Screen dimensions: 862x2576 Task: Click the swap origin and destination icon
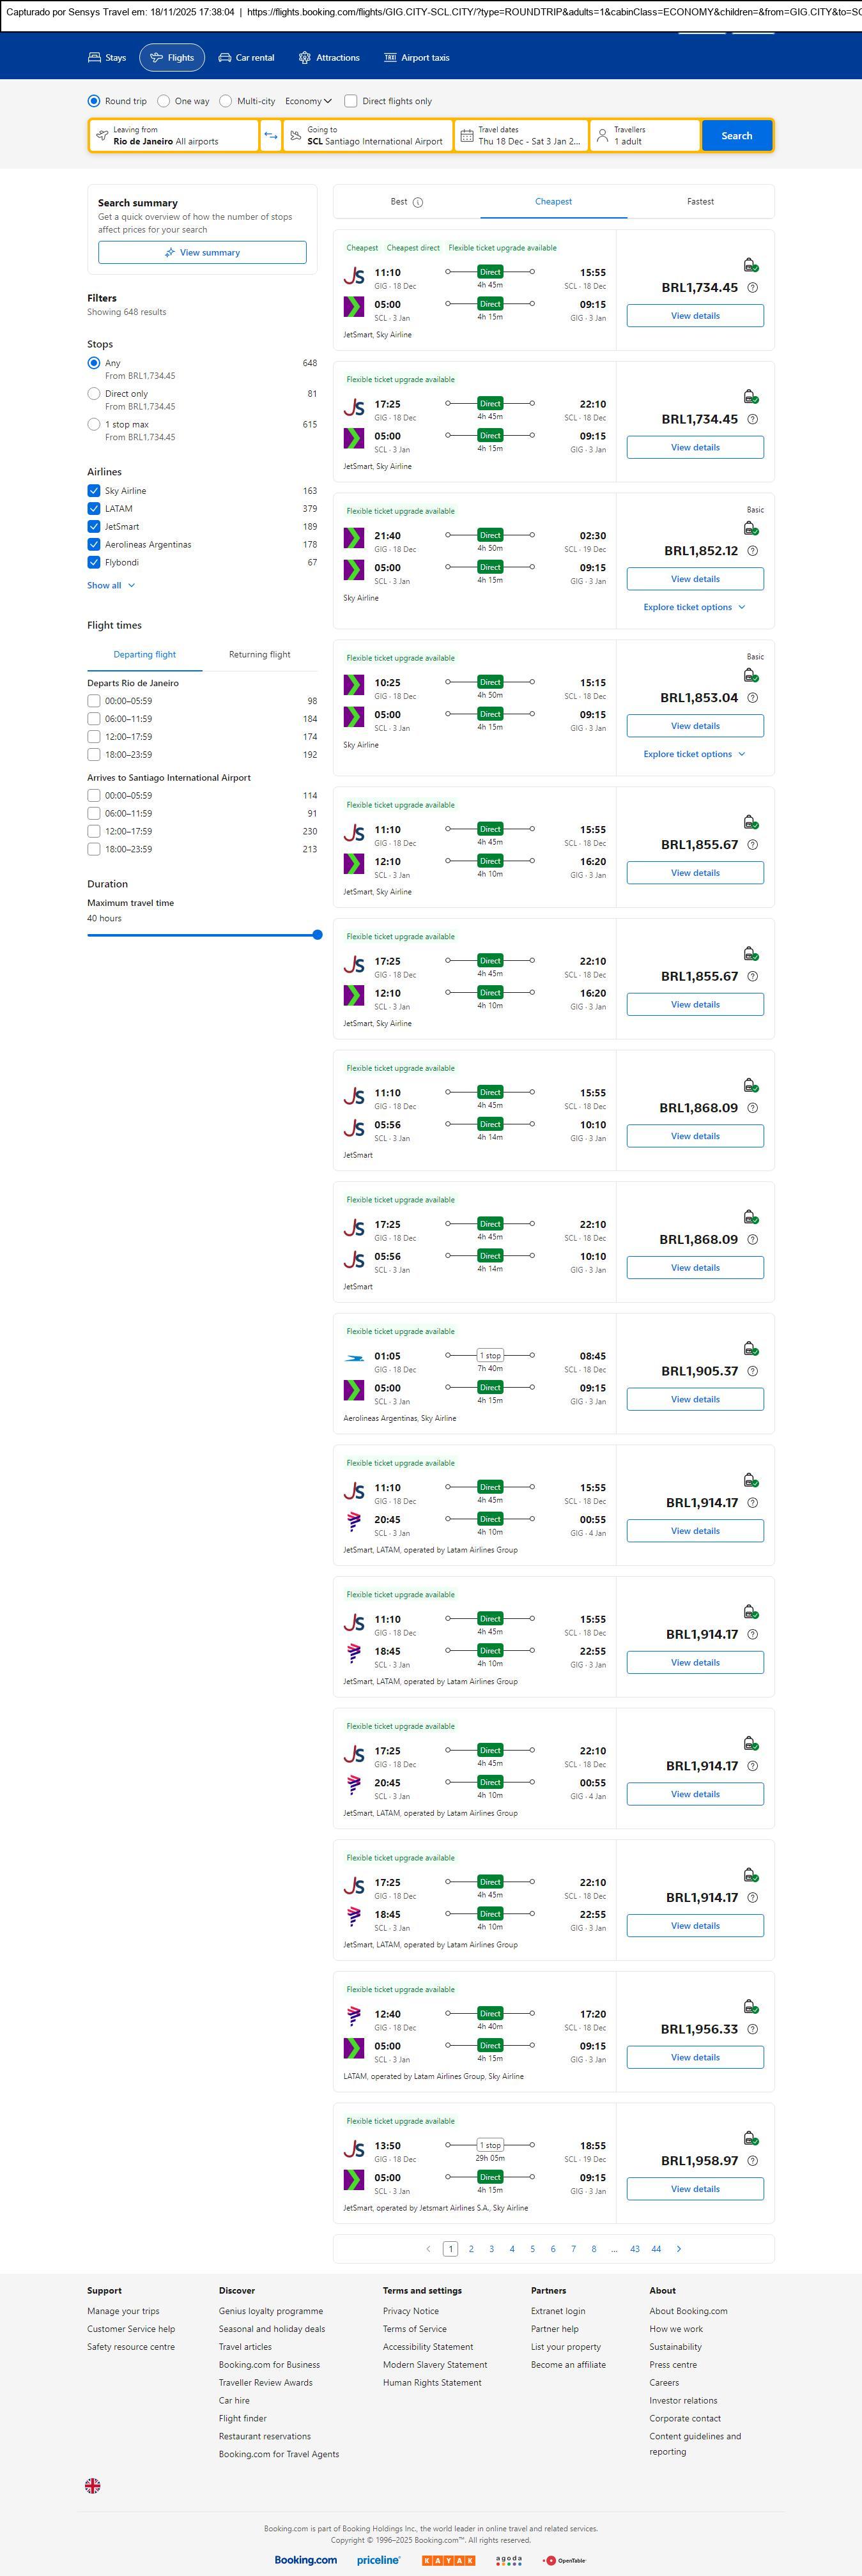[270, 136]
